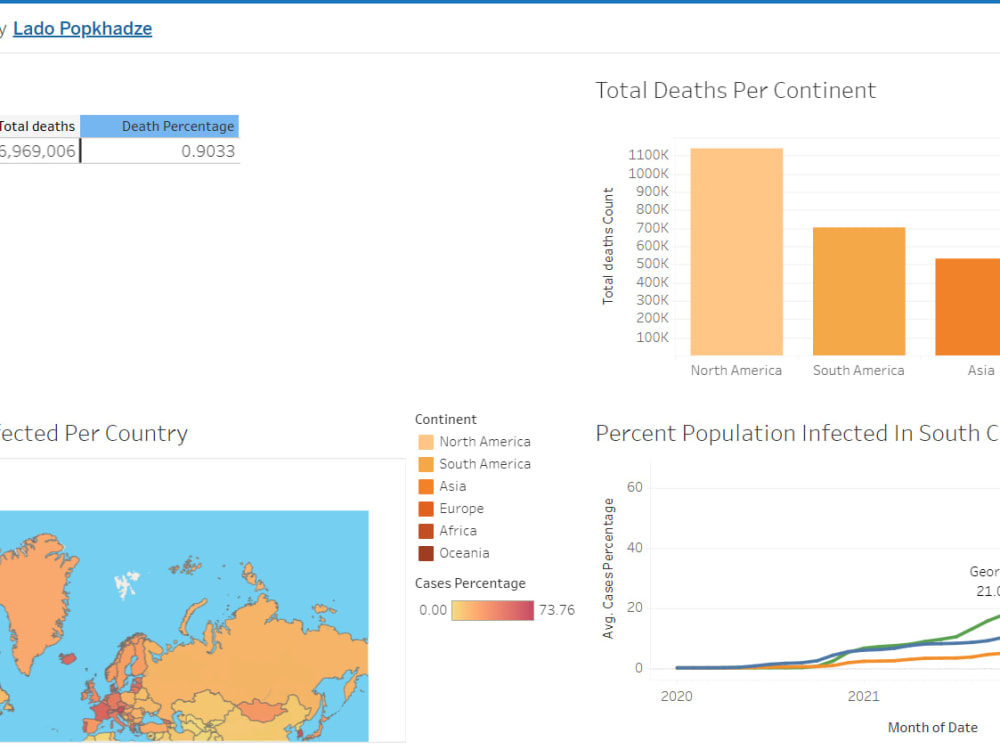1000x750 pixels.
Task: Select the Death Percentage column header
Action: pos(159,126)
